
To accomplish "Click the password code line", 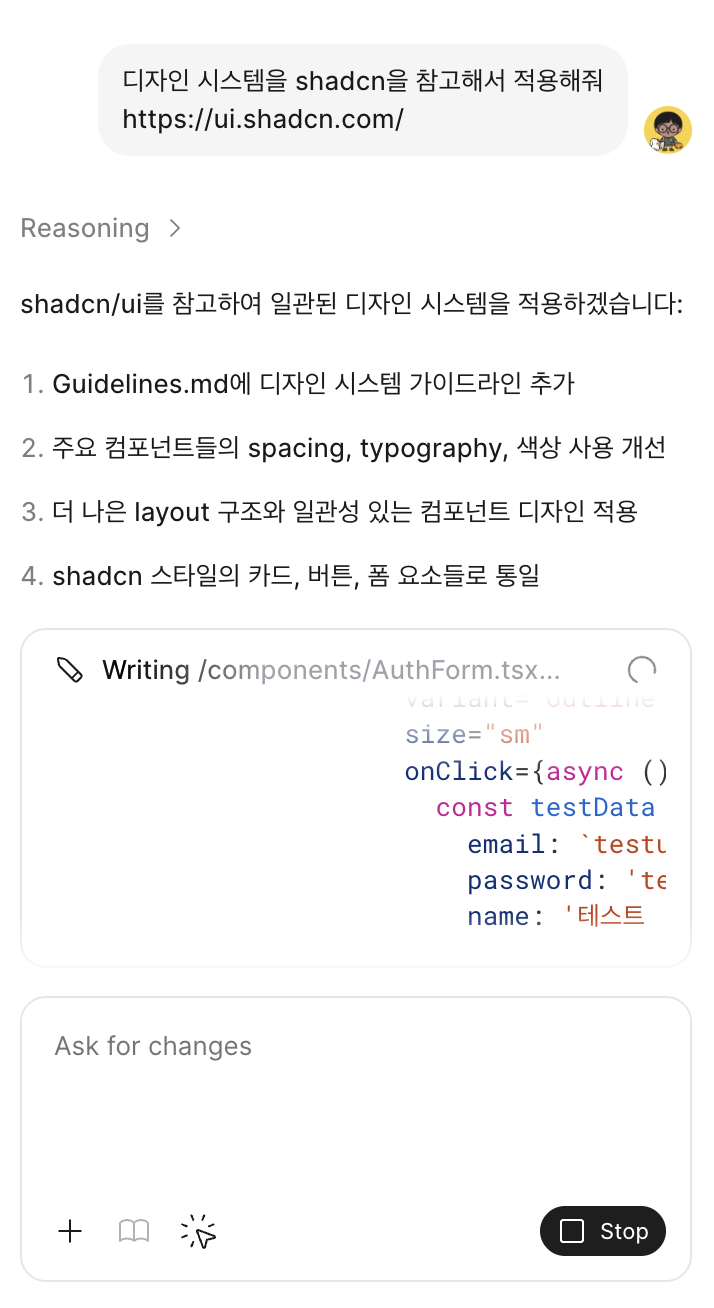I will (566, 880).
